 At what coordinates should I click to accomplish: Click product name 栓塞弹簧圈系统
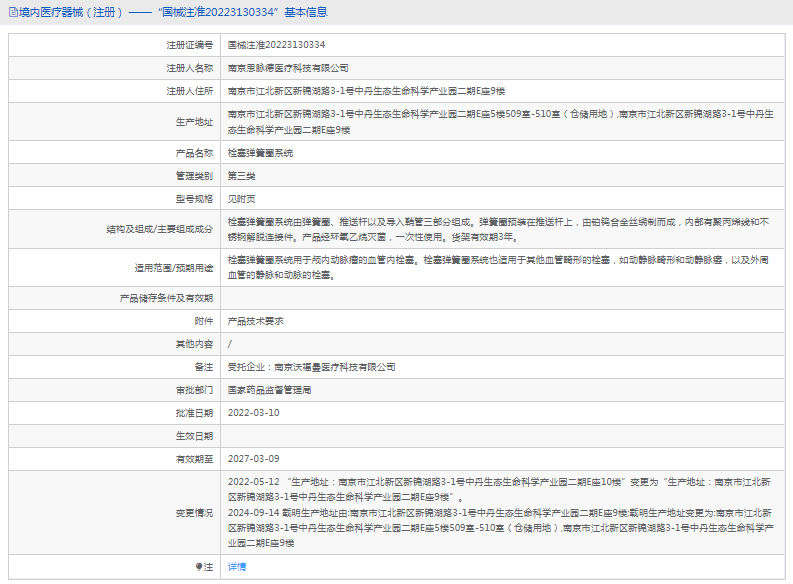point(260,153)
